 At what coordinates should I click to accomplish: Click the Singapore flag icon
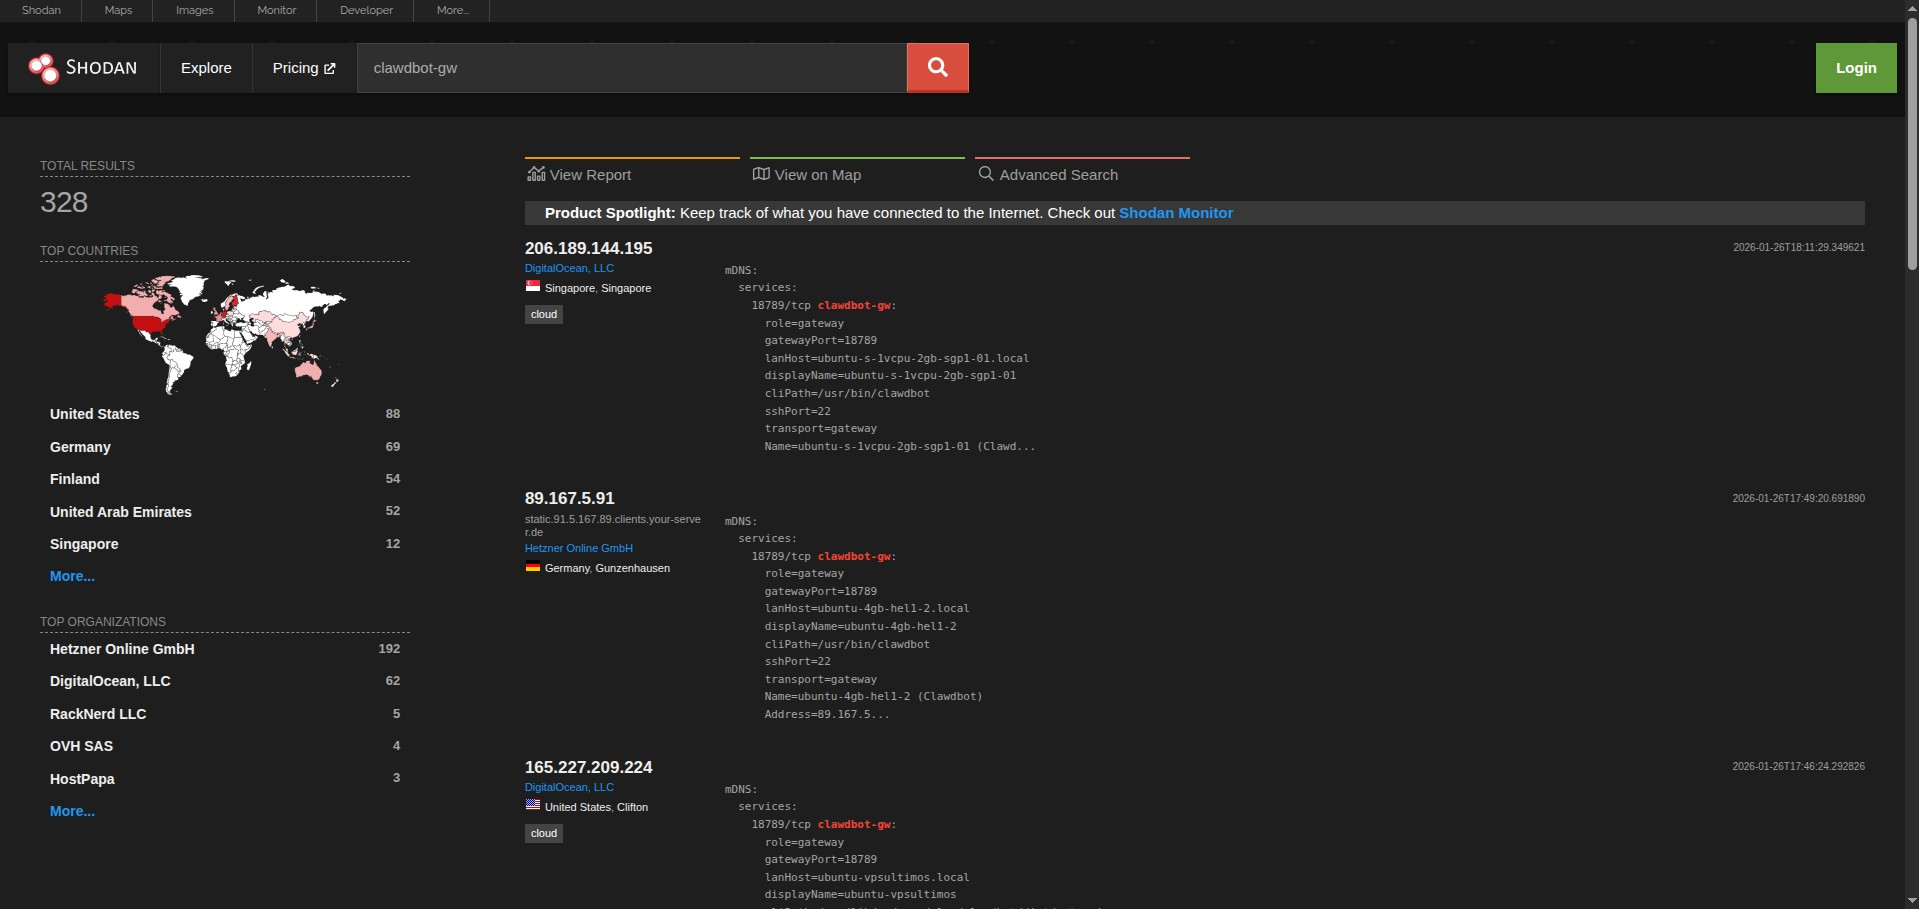pyautogui.click(x=533, y=287)
